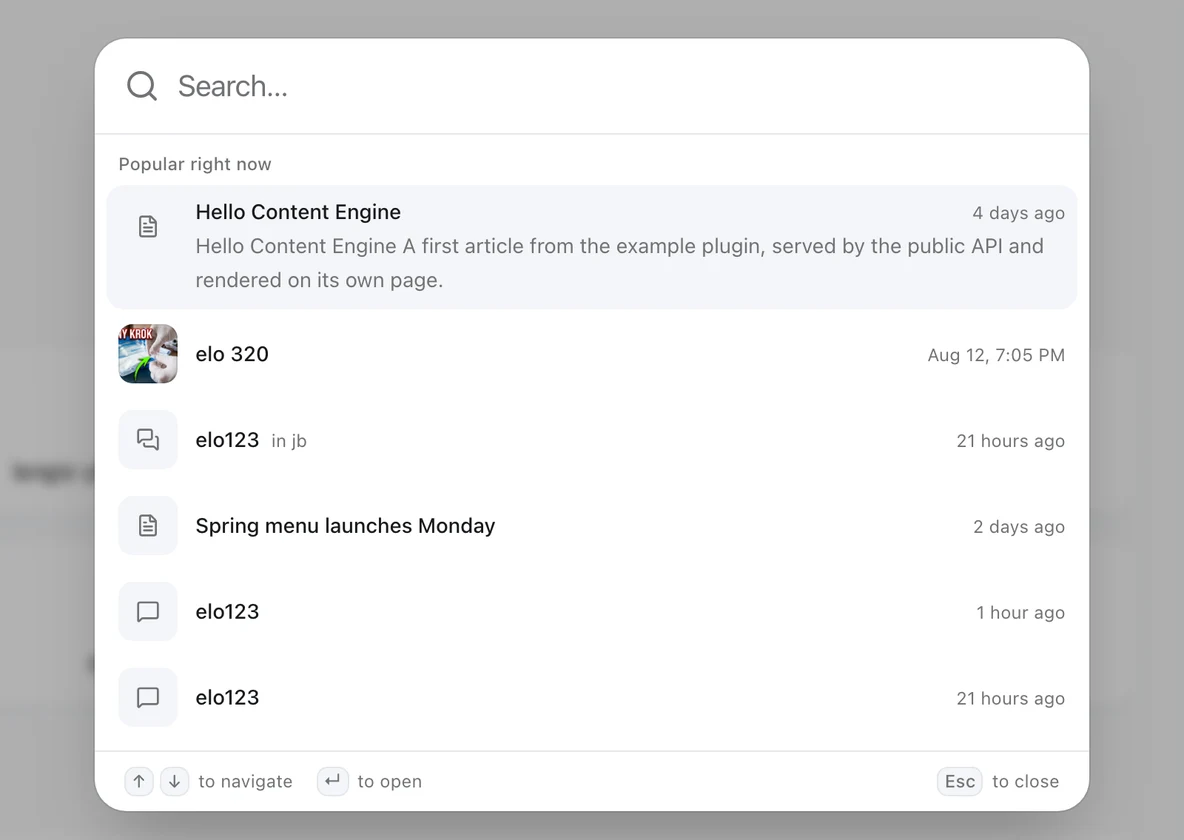Click the 1 hour ago timestamp
This screenshot has width=1184, height=840.
(1020, 613)
